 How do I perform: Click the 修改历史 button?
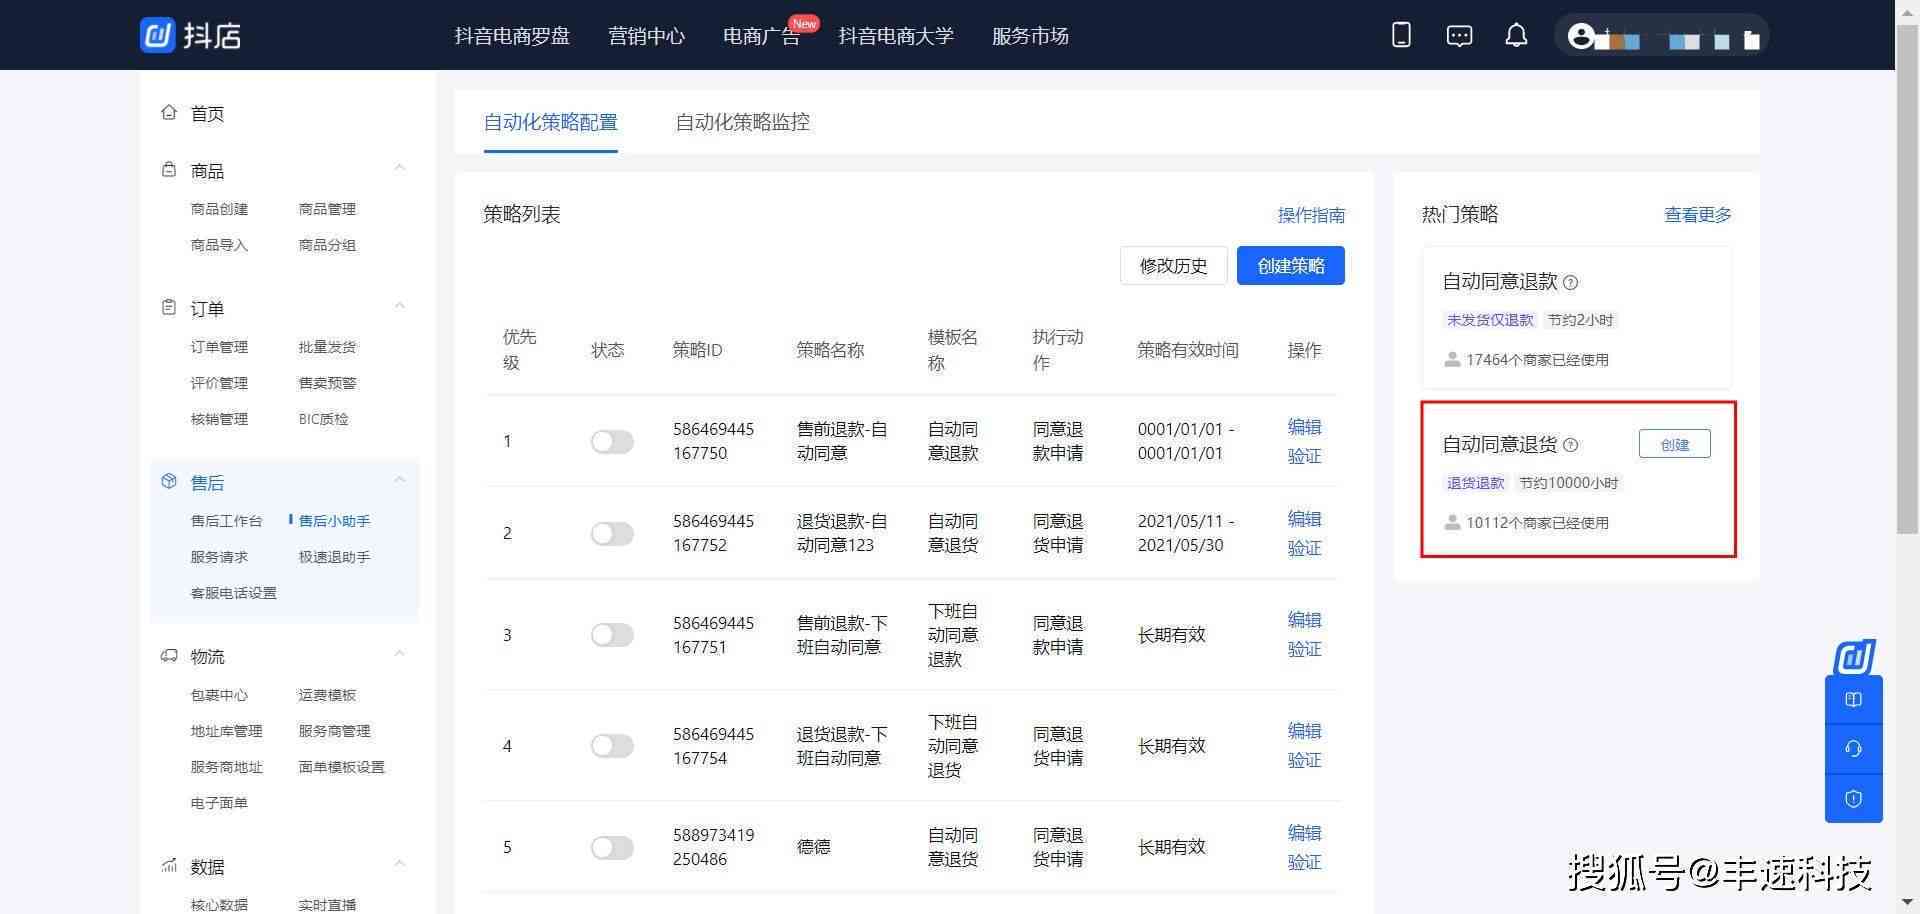point(1174,266)
